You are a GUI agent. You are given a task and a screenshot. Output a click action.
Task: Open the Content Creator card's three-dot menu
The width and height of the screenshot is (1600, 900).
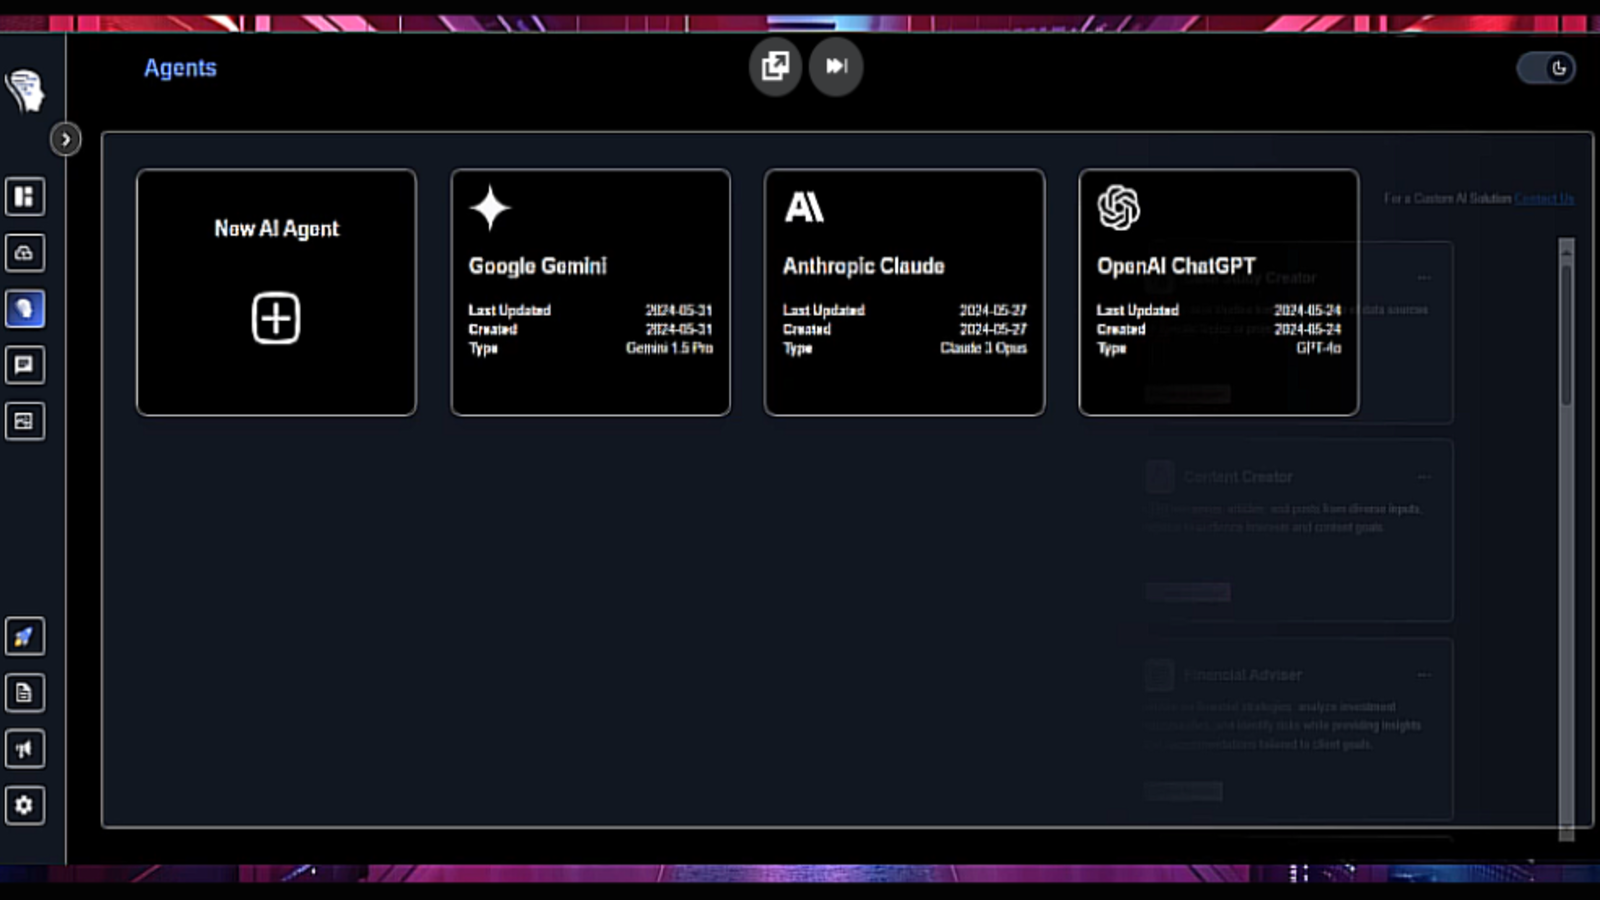pos(1424,477)
